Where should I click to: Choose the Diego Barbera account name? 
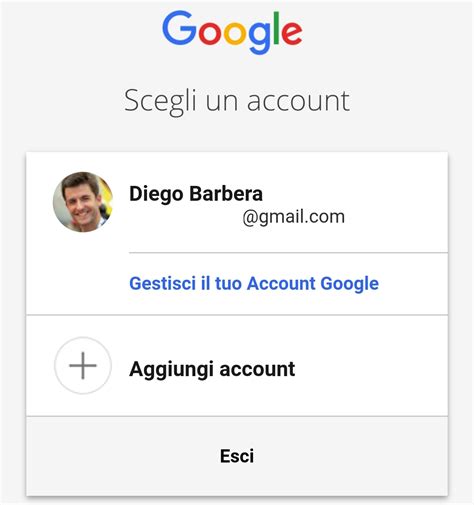(x=196, y=193)
